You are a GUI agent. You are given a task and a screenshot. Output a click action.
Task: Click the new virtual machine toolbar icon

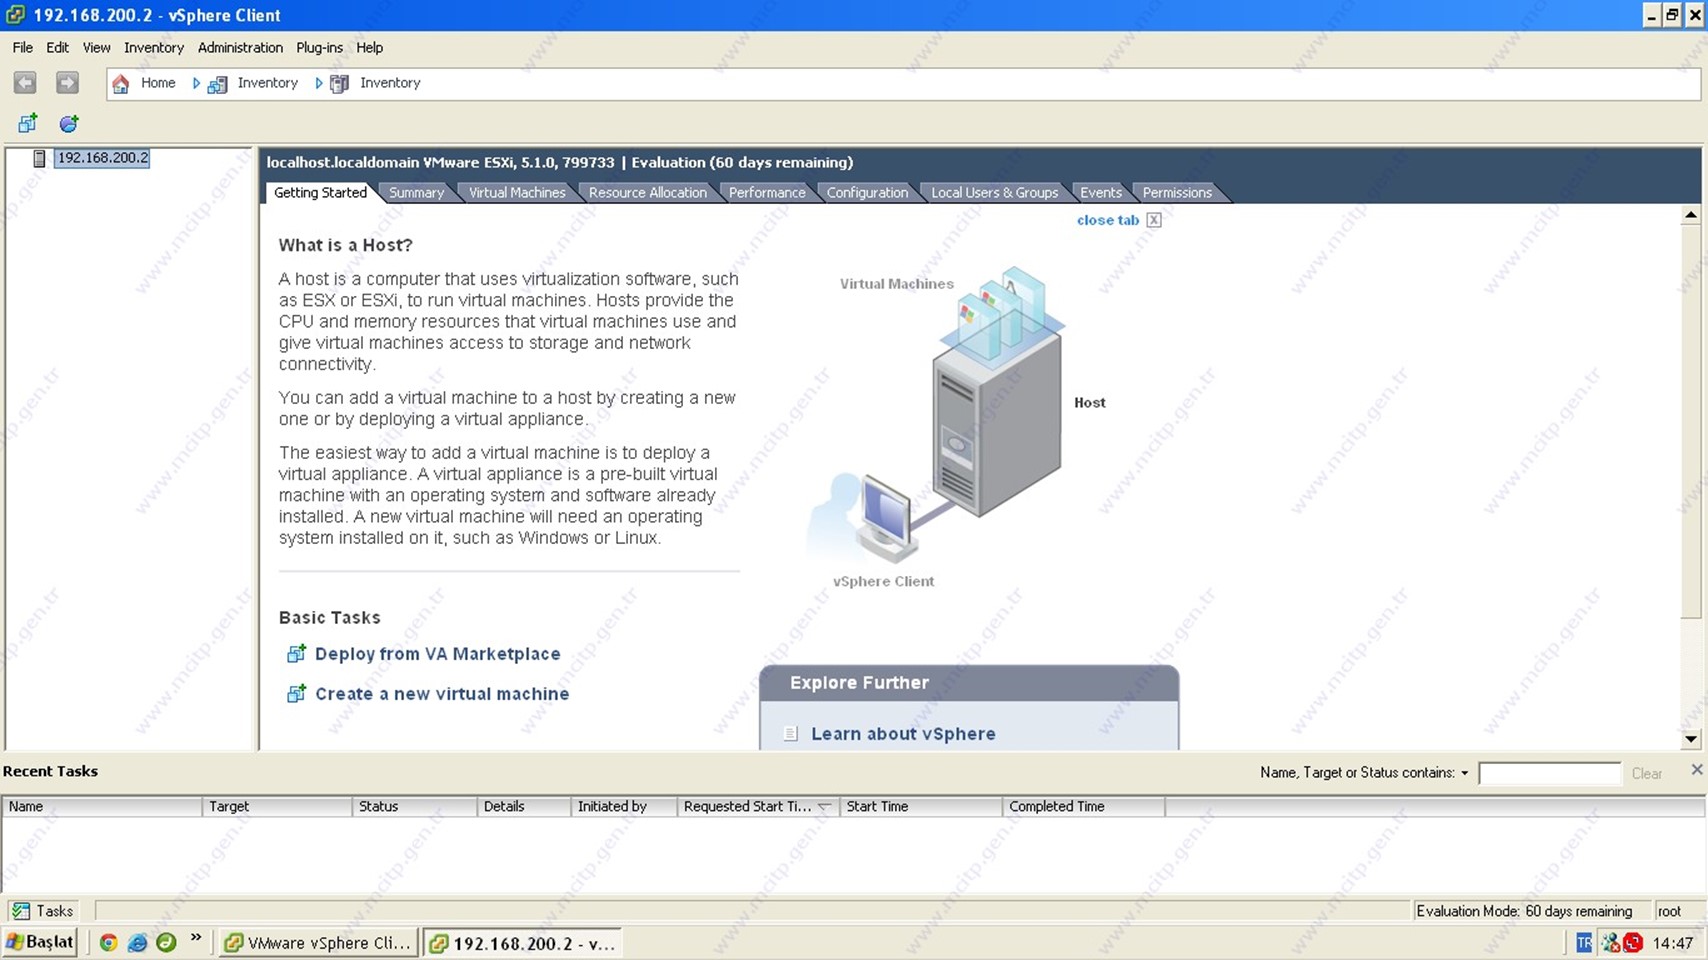[x=28, y=123]
